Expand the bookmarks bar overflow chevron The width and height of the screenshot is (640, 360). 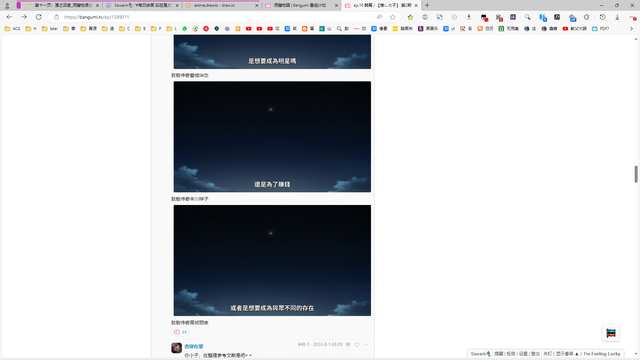631,29
